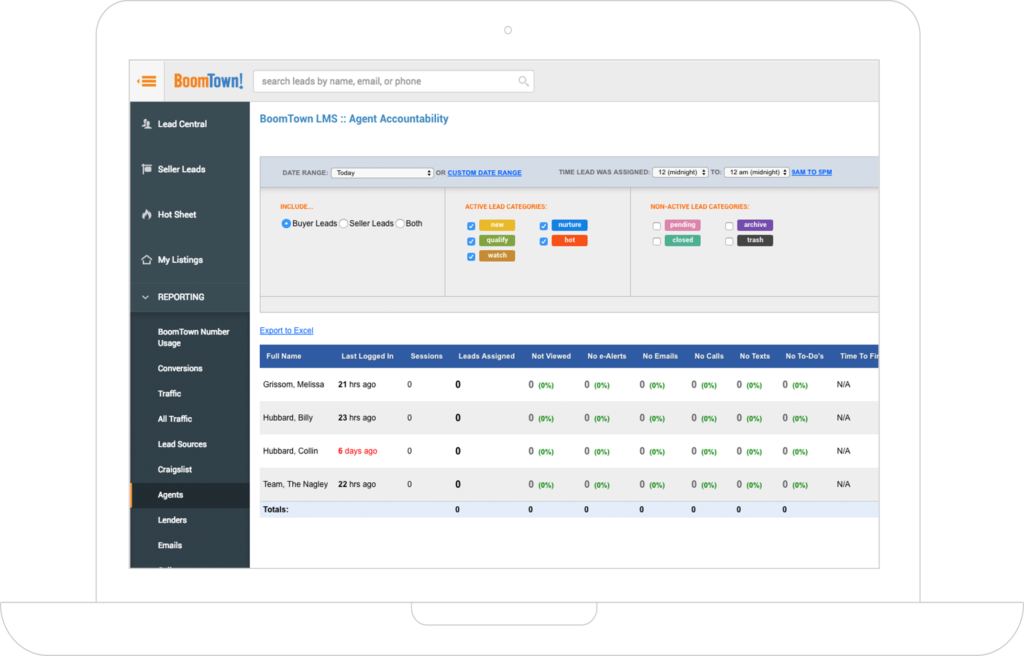Image resolution: width=1024 pixels, height=656 pixels.
Task: Open the start time 12 (midnight) dropdown
Action: 680,172
